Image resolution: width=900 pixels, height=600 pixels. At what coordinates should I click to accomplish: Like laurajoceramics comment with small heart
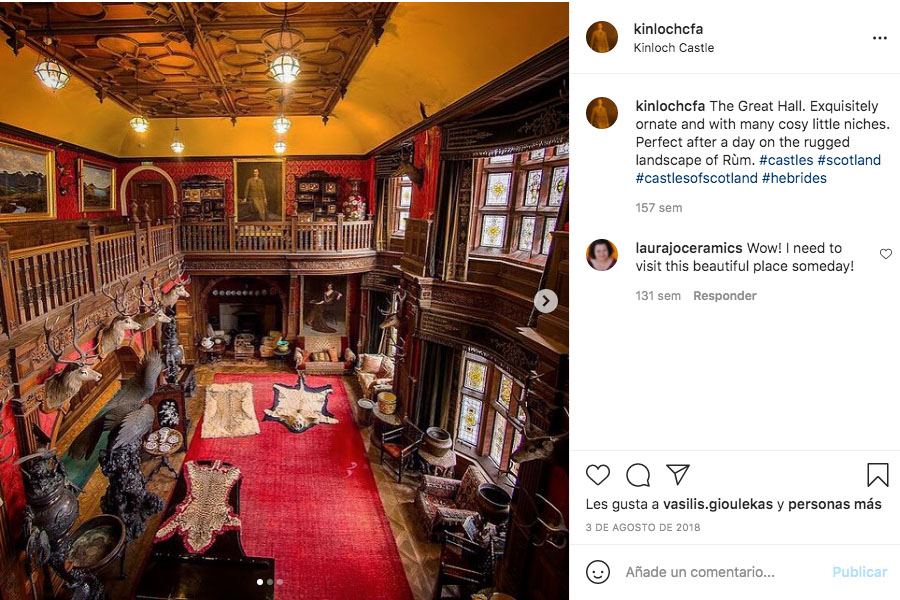tap(886, 254)
